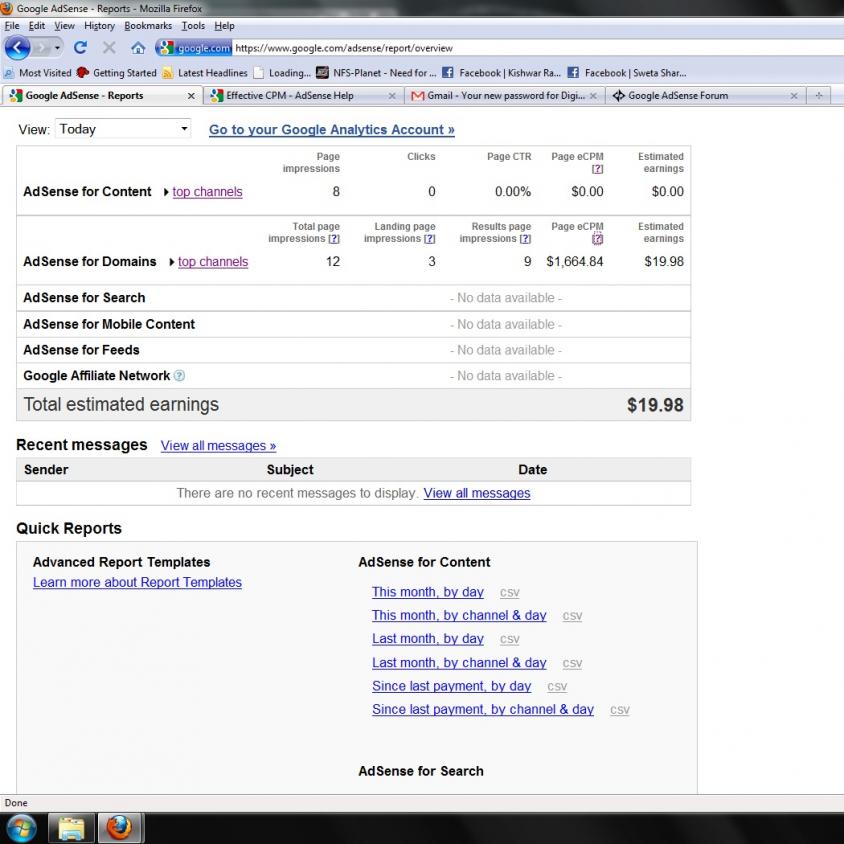The image size is (844, 844).
Task: Open a new tab with the plus button
Action: [x=819, y=96]
